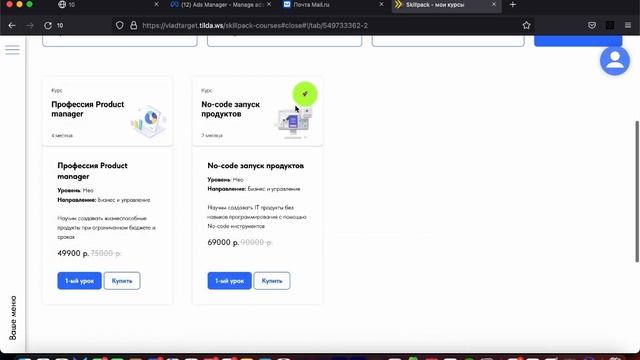Click the page vertical scrollbar thumb
640x360 pixels.
637,191
